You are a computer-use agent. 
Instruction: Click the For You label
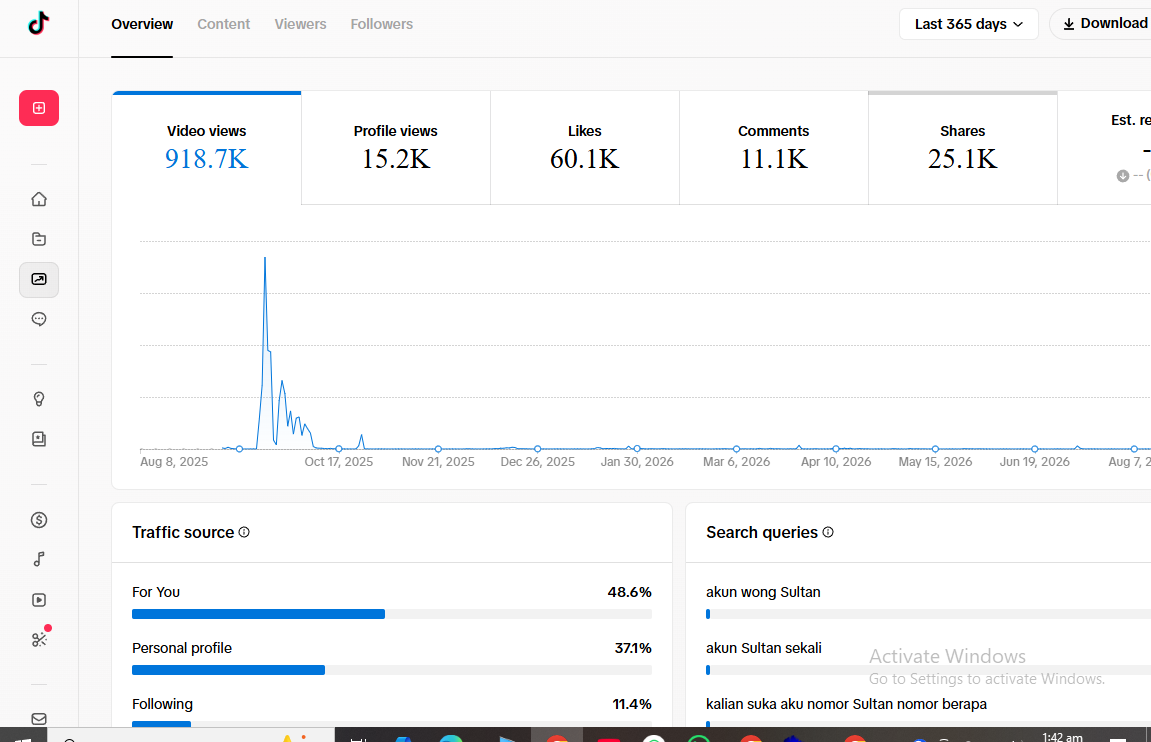point(156,592)
